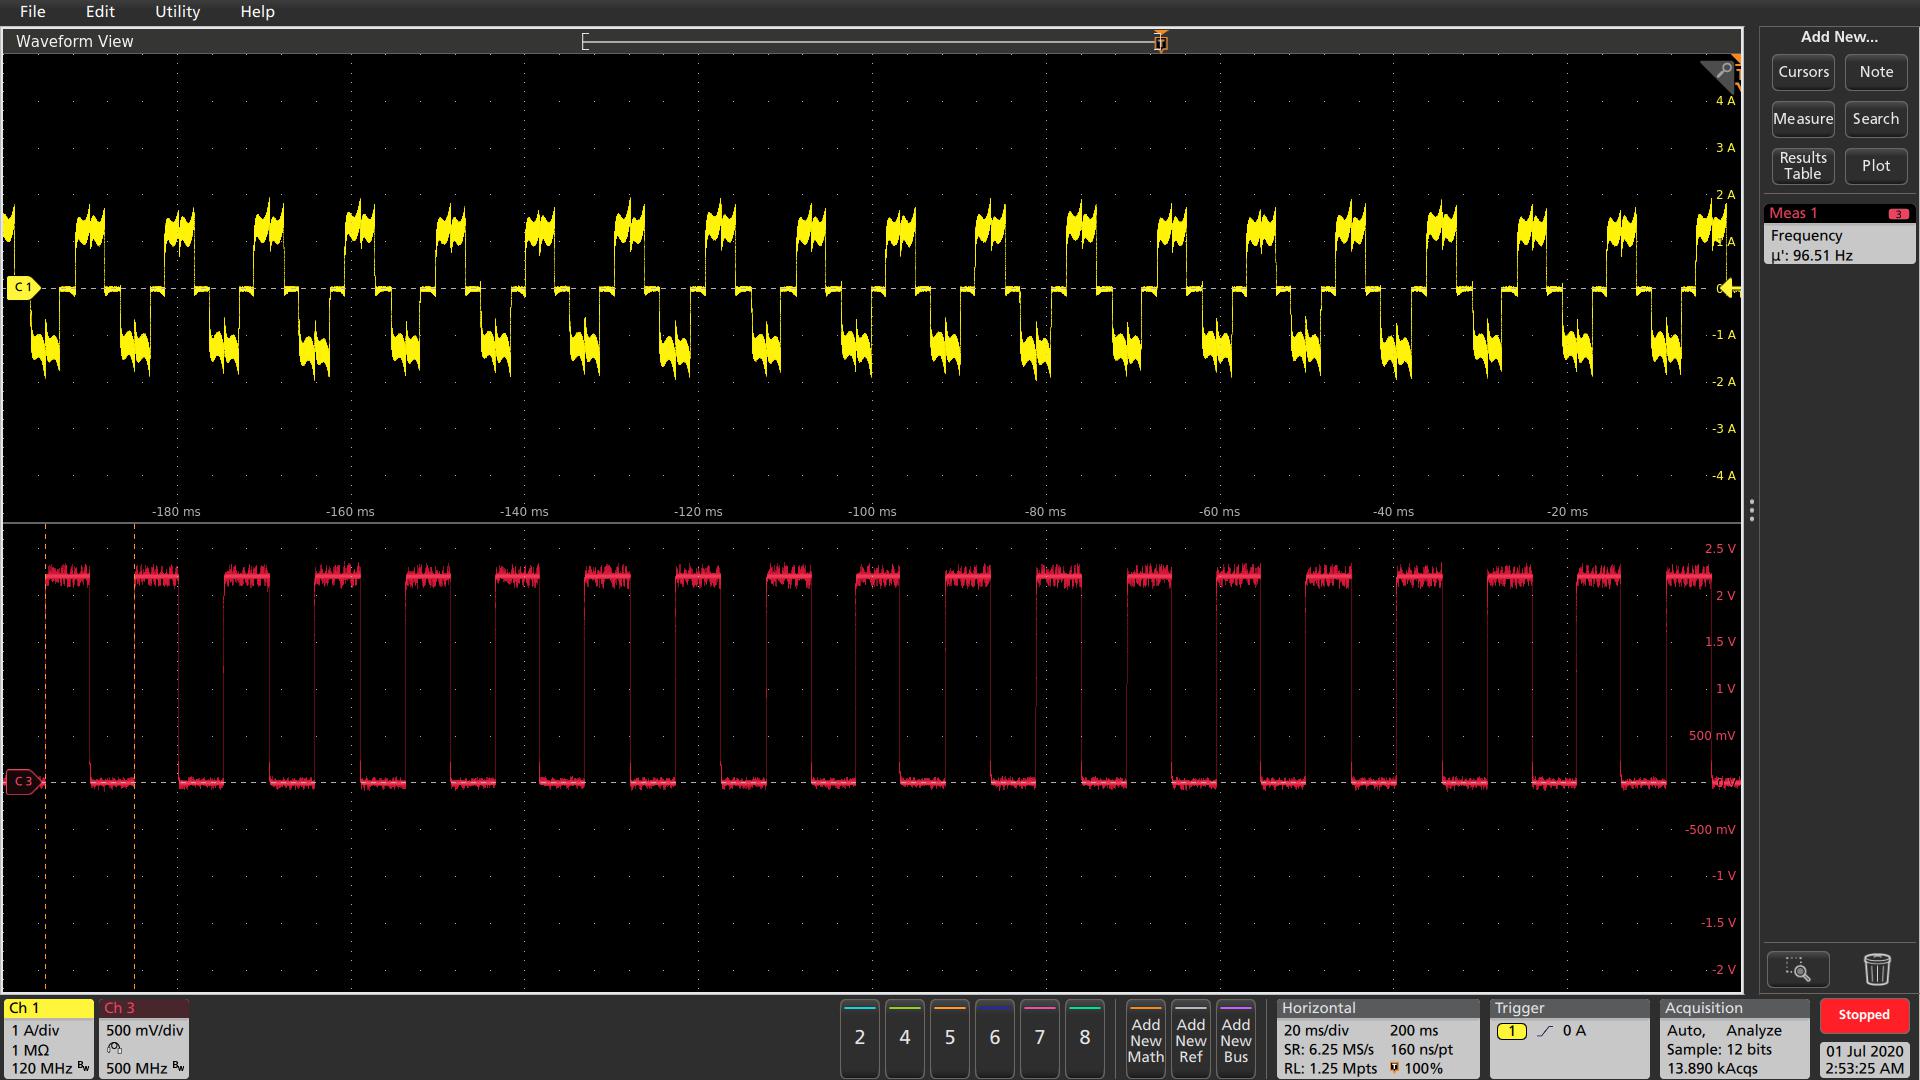Add new Cursors

click(1803, 72)
